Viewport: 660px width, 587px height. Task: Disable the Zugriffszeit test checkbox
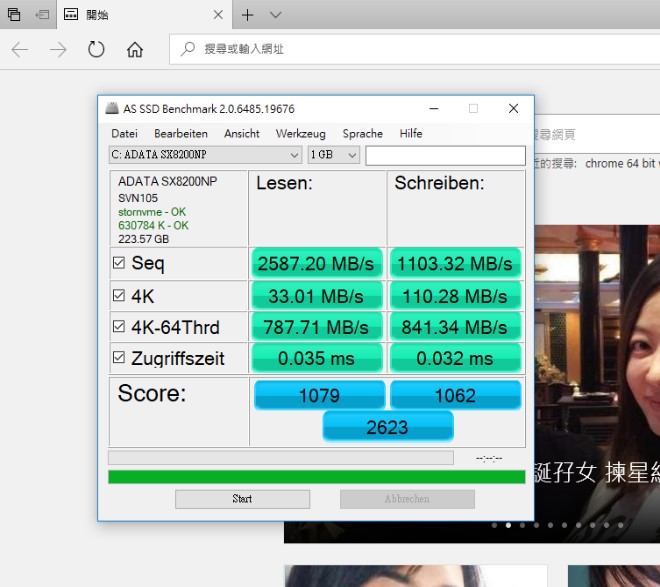(119, 358)
